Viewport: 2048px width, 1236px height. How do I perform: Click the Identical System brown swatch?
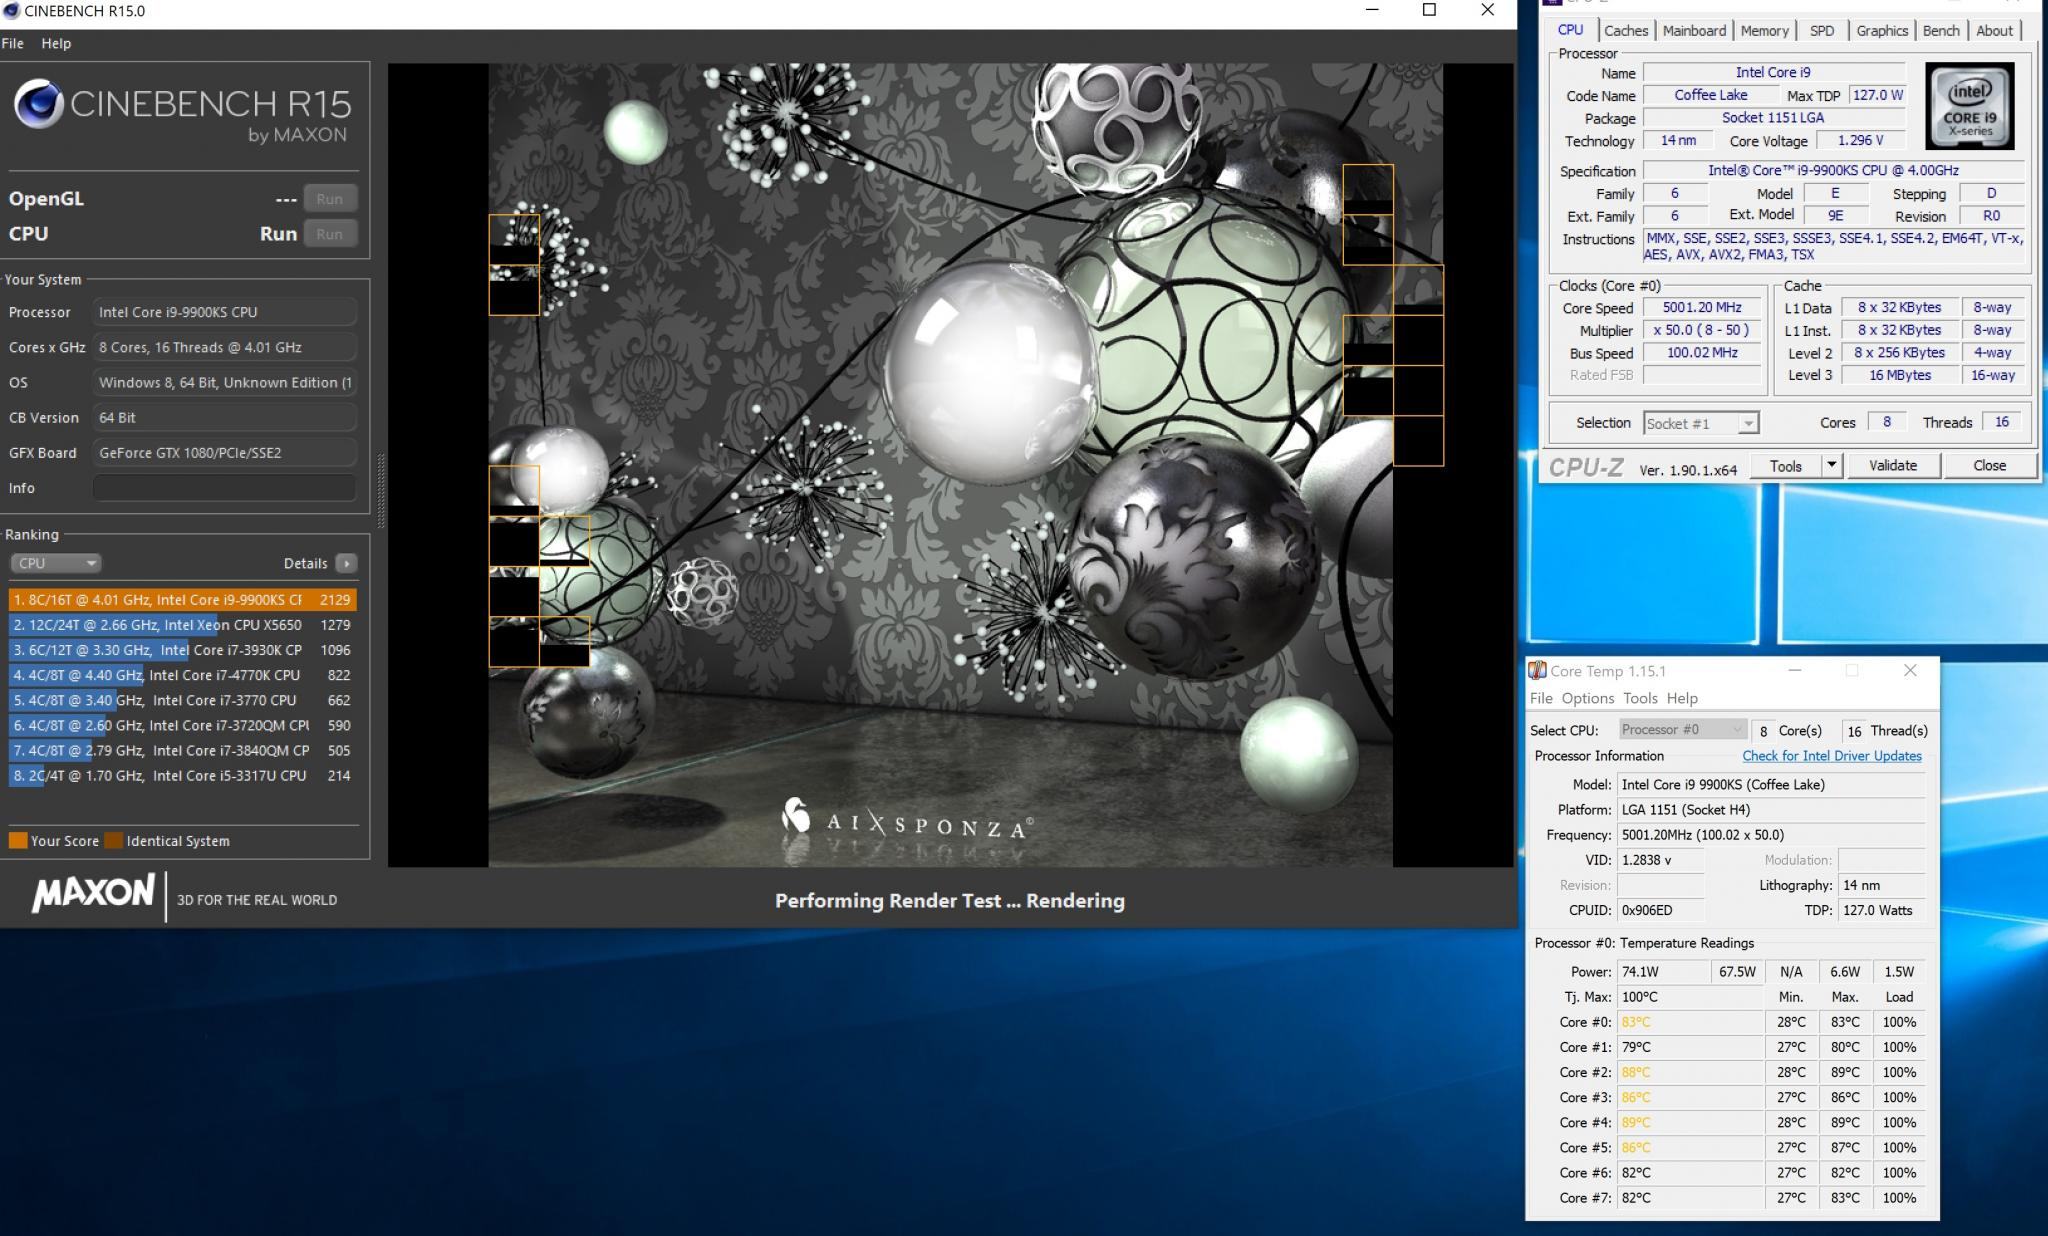[x=114, y=841]
